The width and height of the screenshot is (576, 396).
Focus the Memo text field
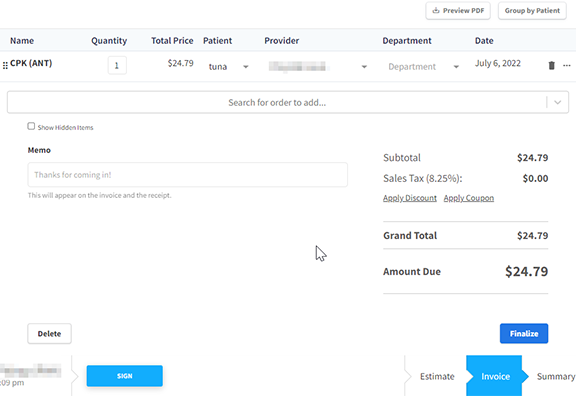click(x=187, y=175)
